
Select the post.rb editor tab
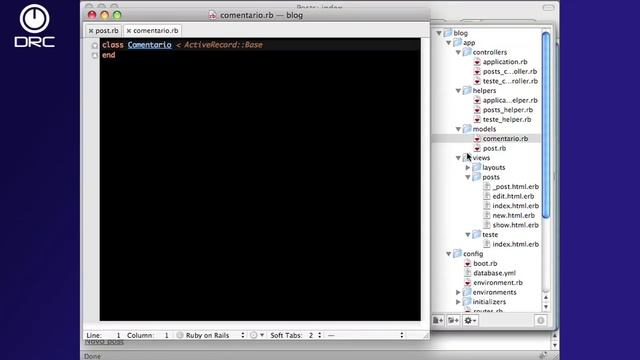point(103,31)
